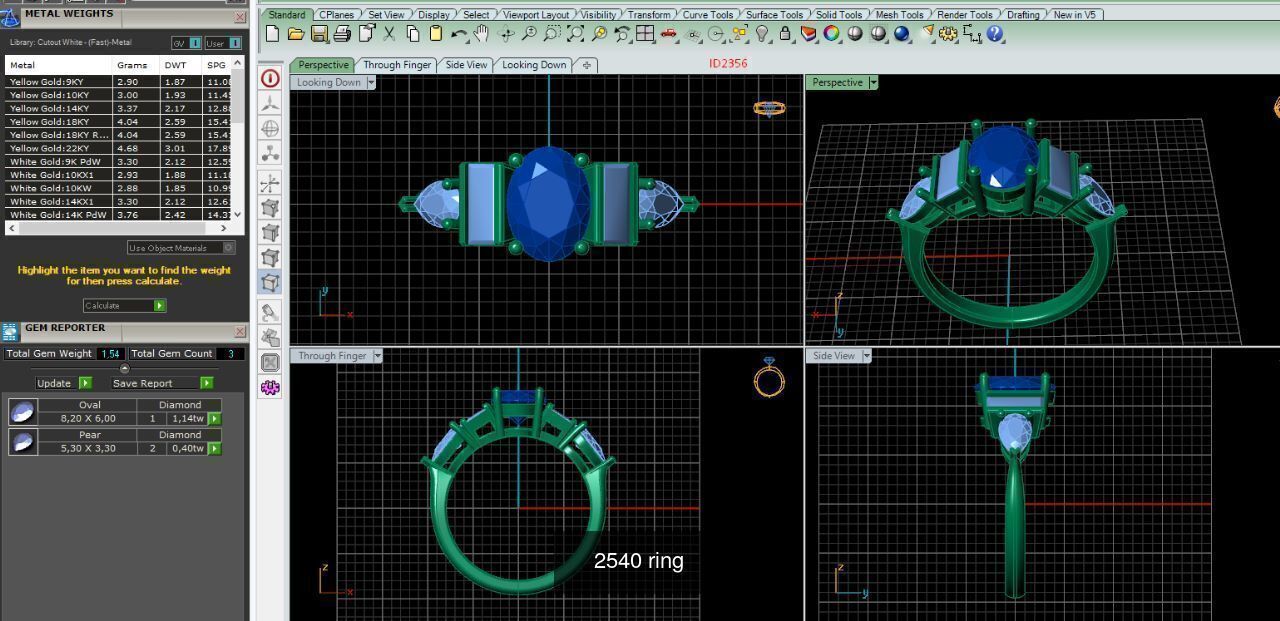The width and height of the screenshot is (1280, 621).
Task: Click the red circular power icon
Action: pos(270,78)
